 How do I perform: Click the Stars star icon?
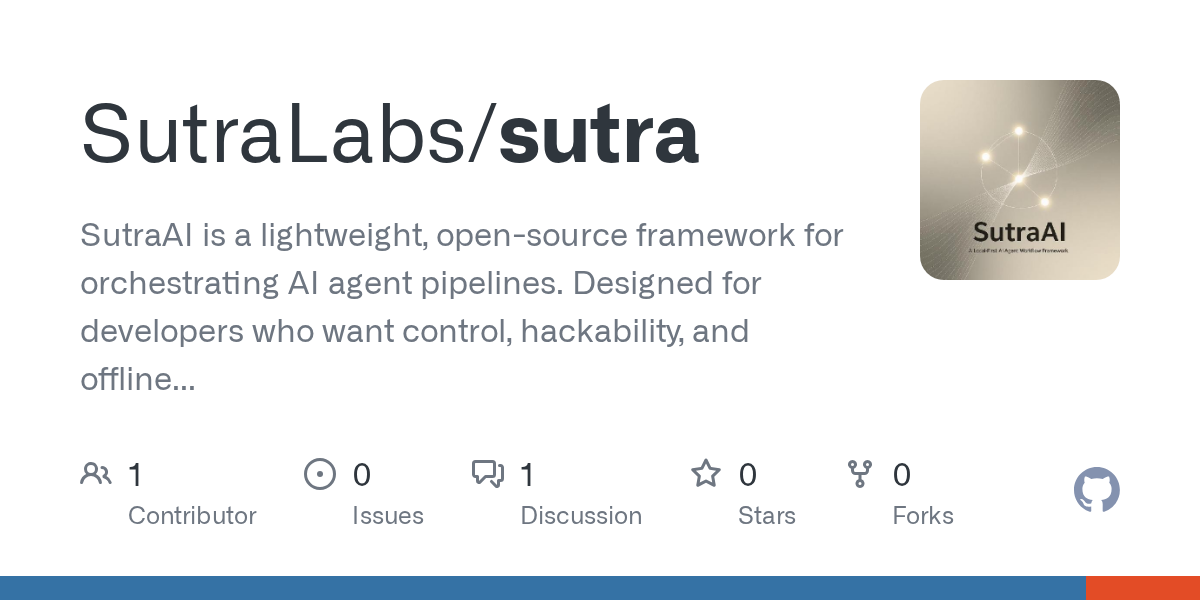[706, 474]
